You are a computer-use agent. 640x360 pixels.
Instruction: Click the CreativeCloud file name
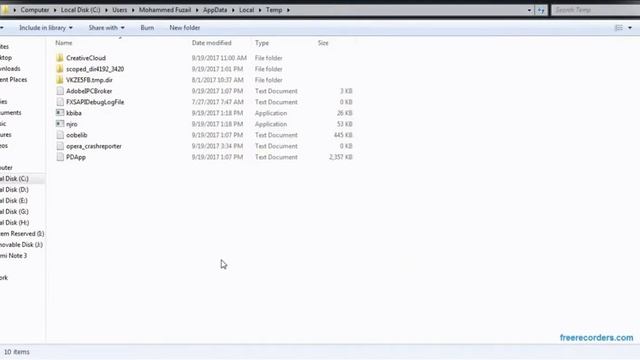tap(86, 58)
